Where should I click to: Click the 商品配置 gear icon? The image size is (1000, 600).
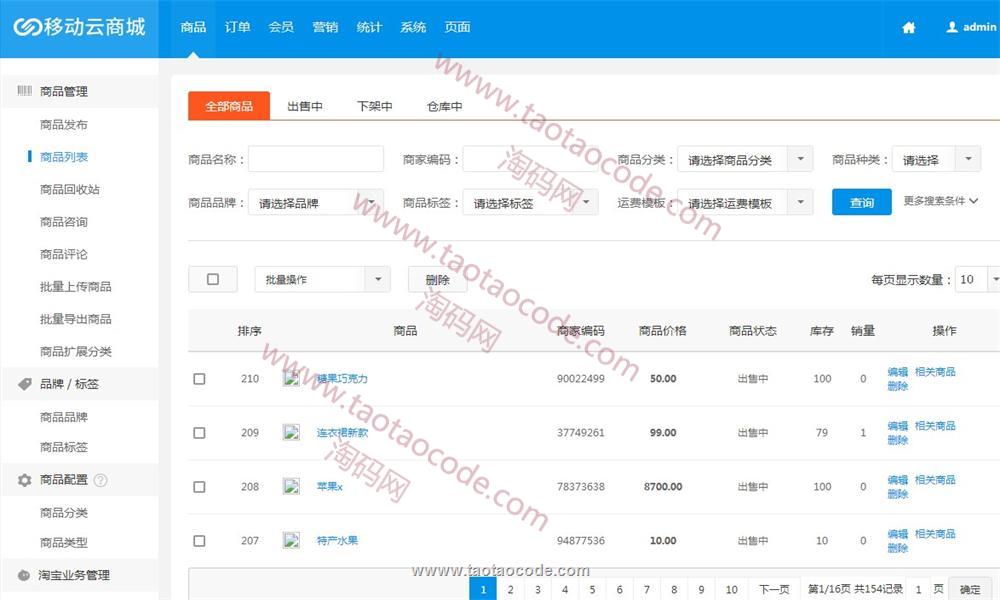pyautogui.click(x=24, y=480)
